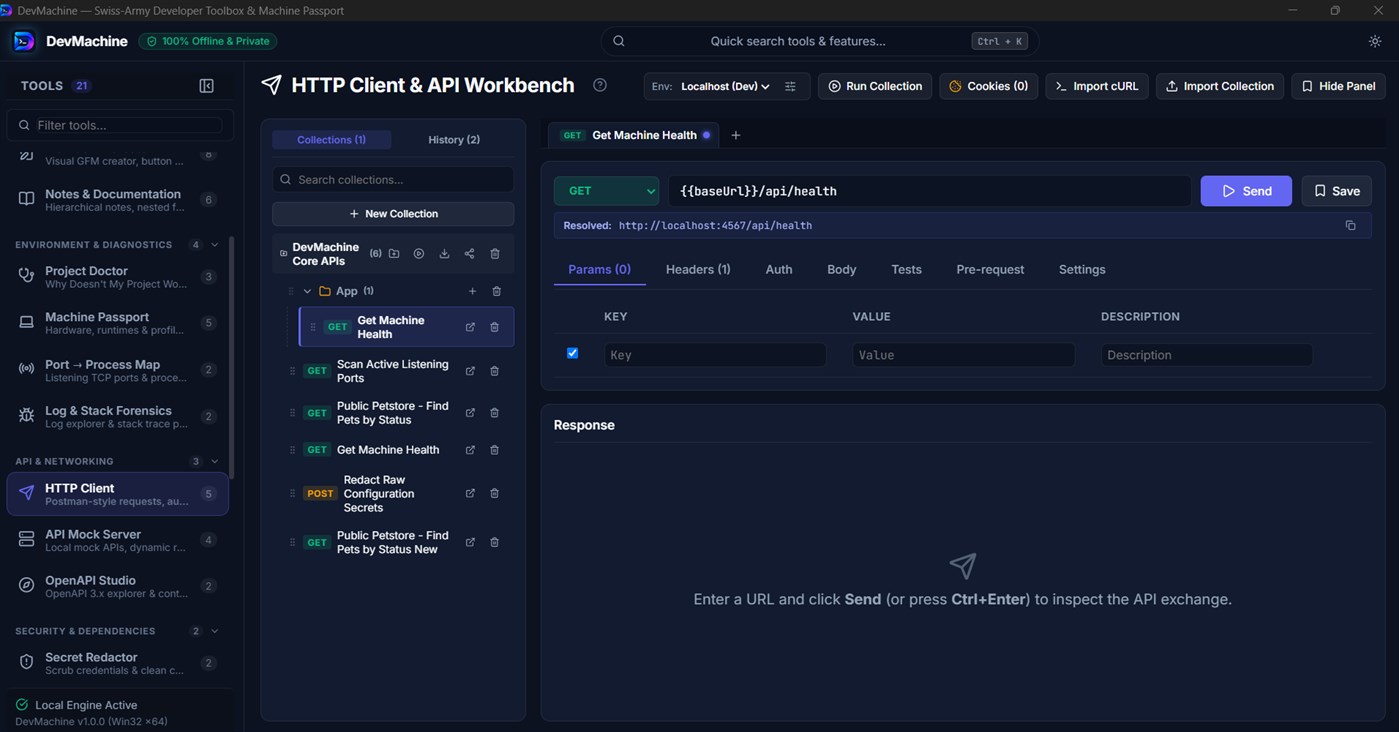This screenshot has width=1399, height=732.
Task: Delete the Redact Raw Configuration Secrets request
Action: [x=494, y=493]
